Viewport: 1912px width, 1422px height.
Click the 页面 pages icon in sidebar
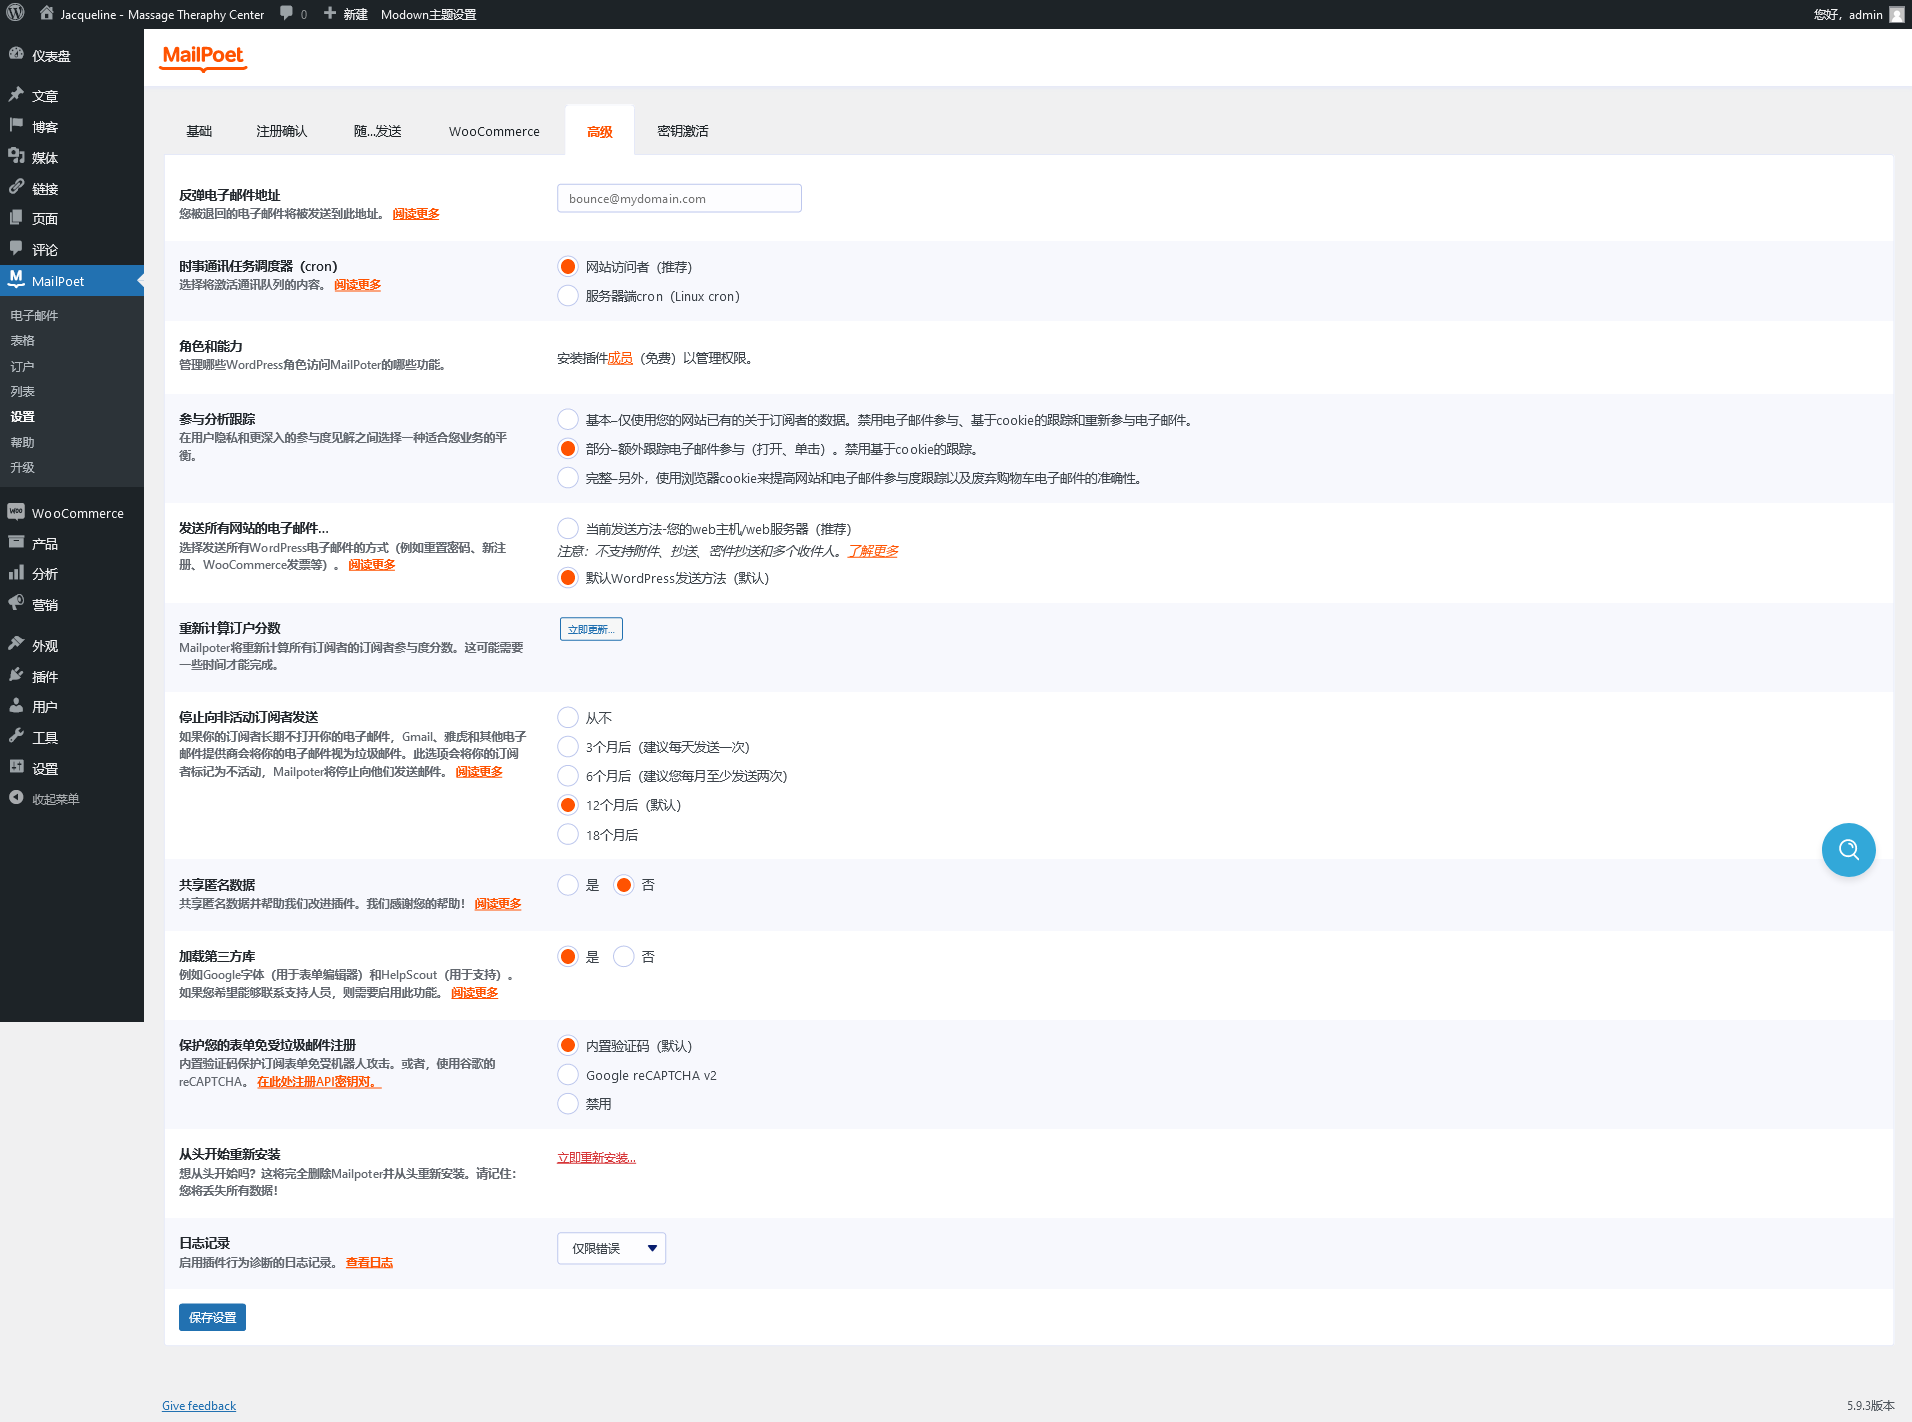click(x=16, y=218)
